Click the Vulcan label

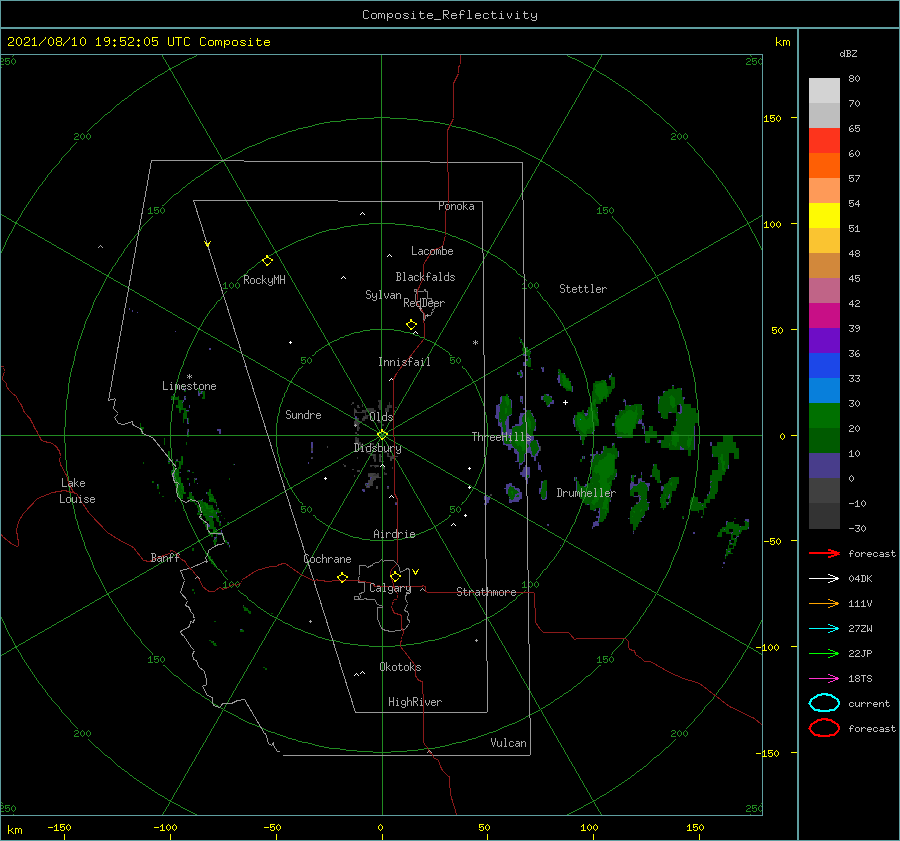pos(509,743)
